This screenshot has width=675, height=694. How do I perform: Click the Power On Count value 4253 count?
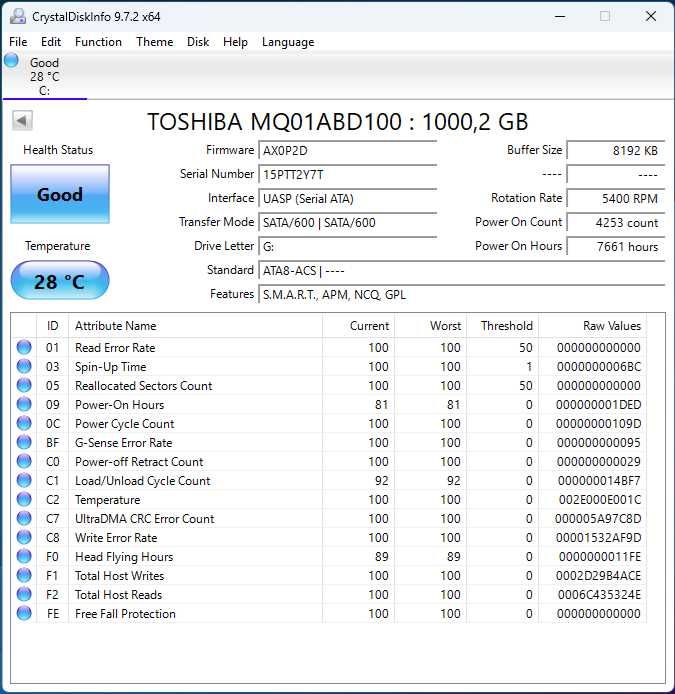616,223
